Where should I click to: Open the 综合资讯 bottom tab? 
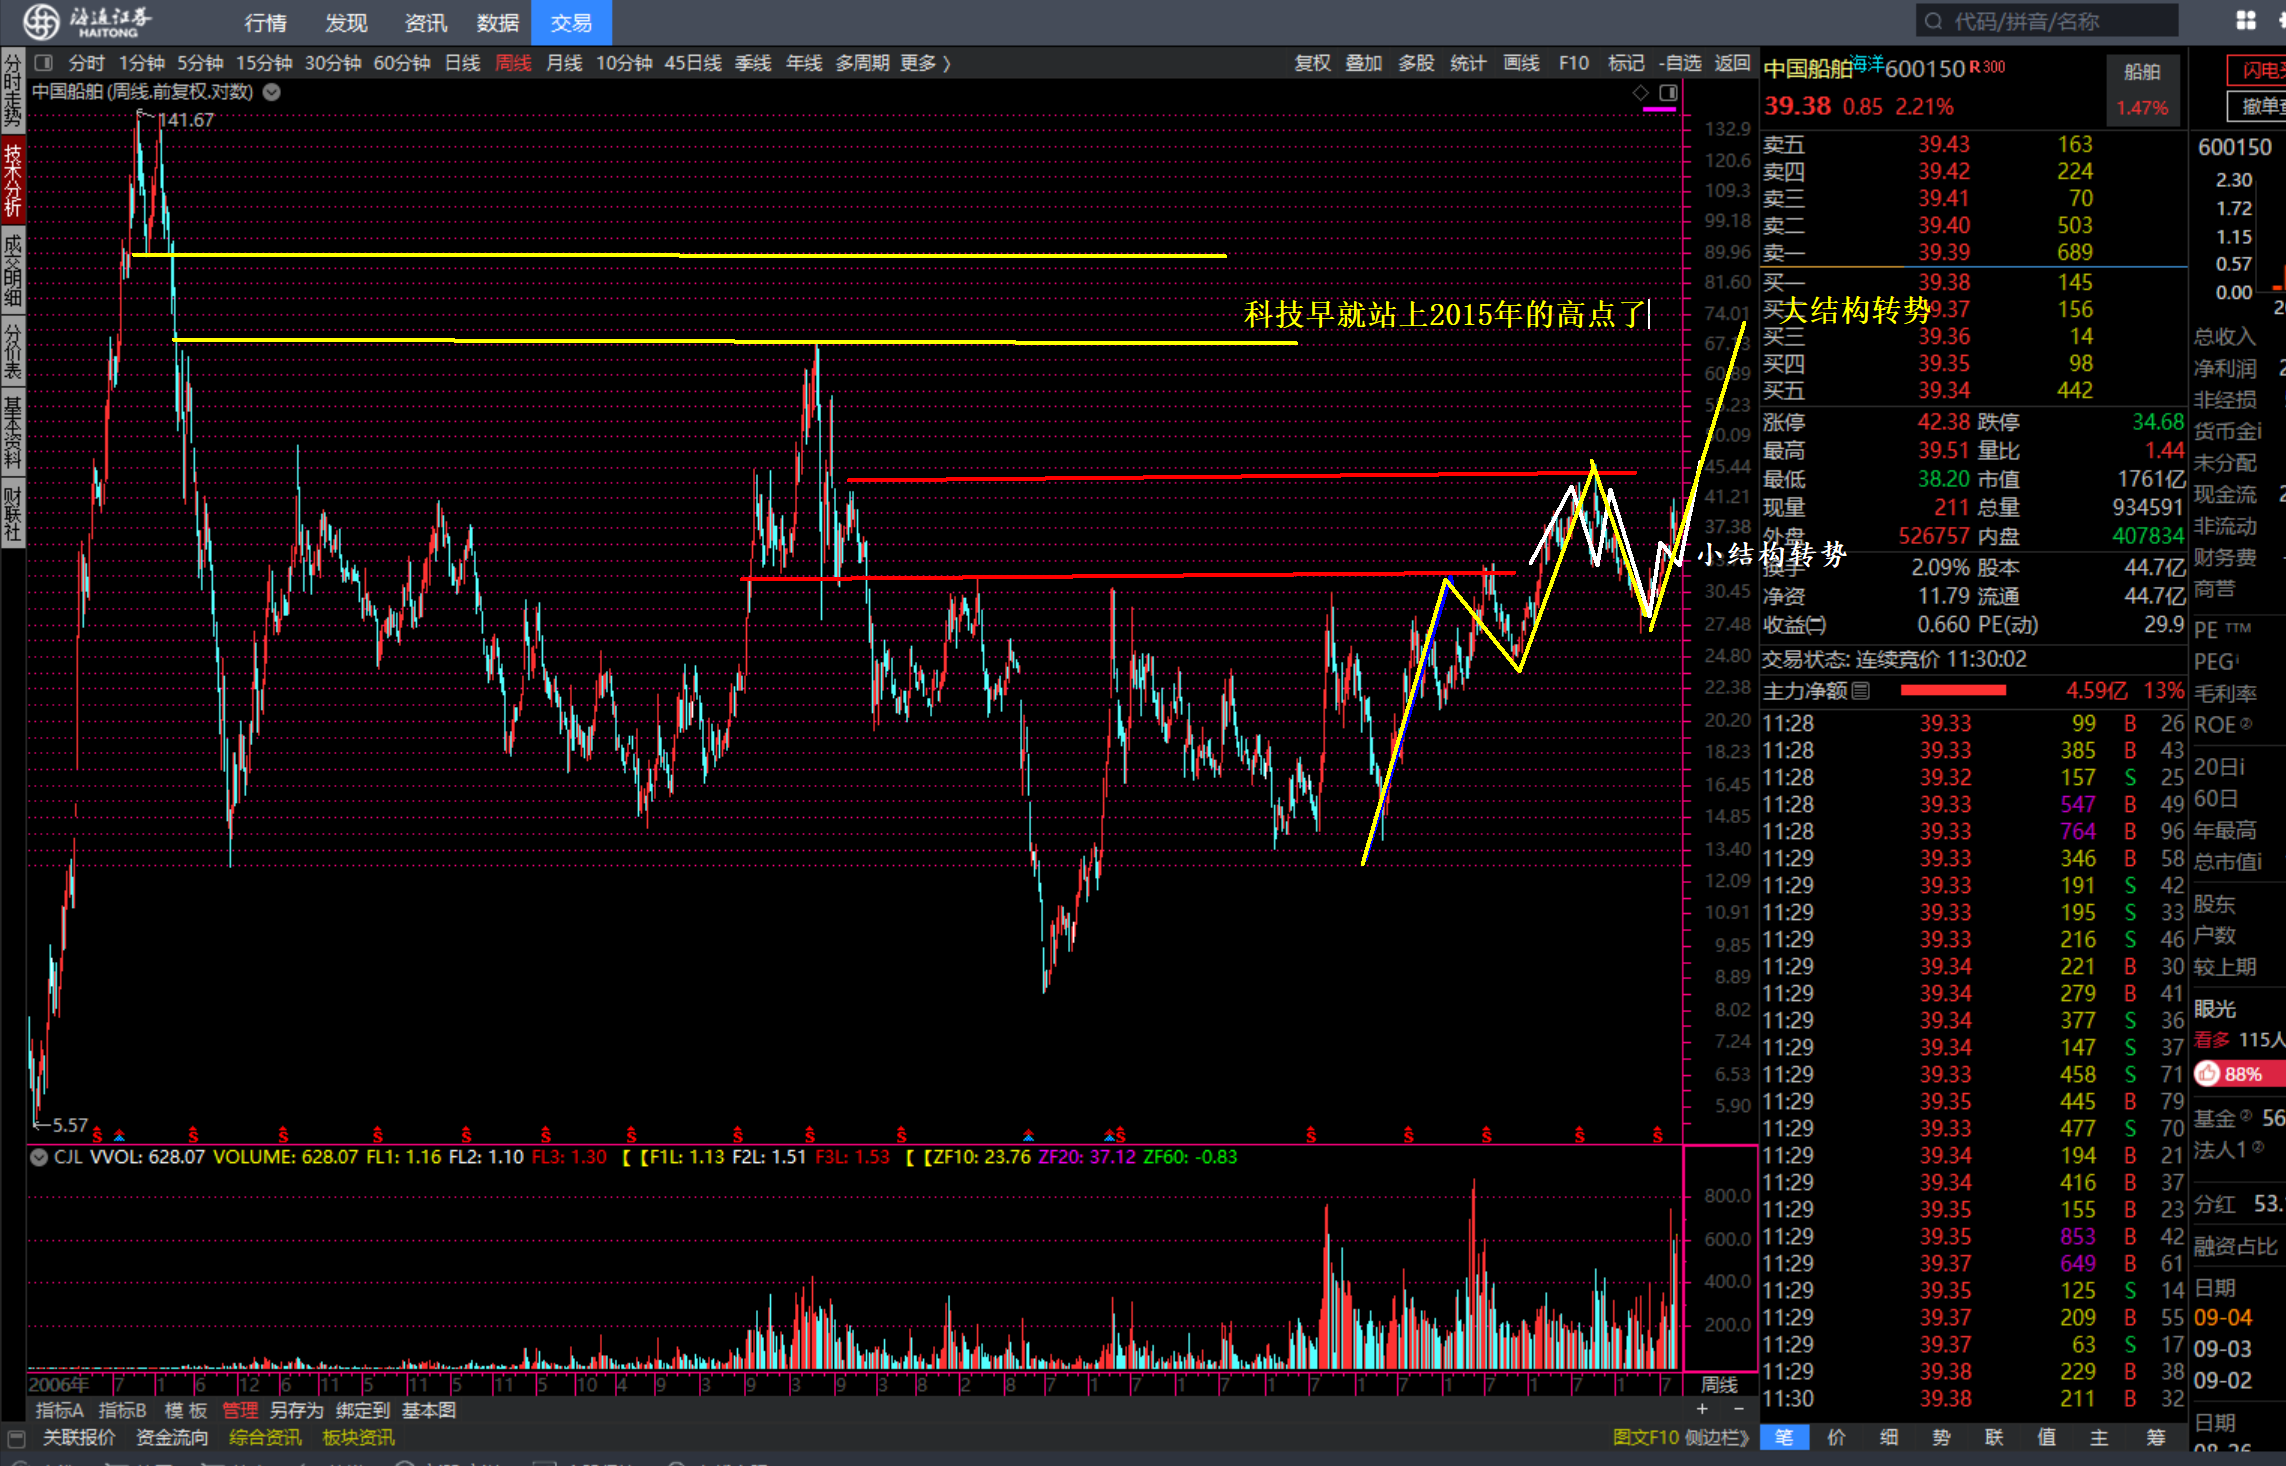coord(265,1438)
